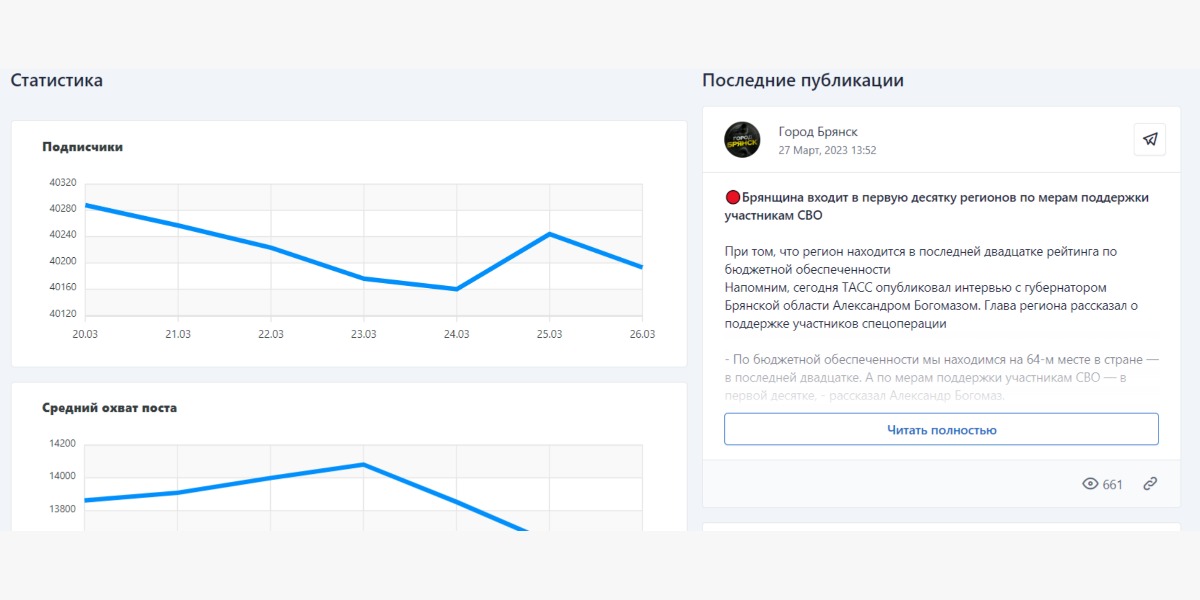Viewport: 1200px width, 600px height.
Task: Click the eye views icon beside 661
Action: point(1091,484)
